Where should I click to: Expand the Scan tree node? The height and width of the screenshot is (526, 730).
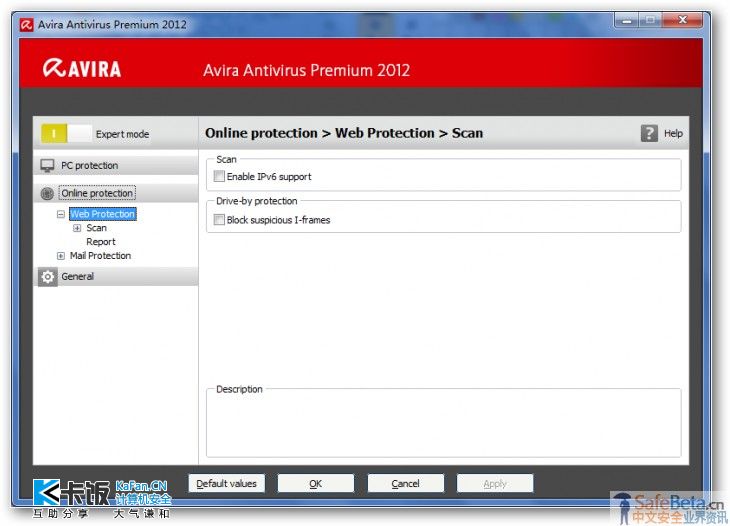(77, 228)
